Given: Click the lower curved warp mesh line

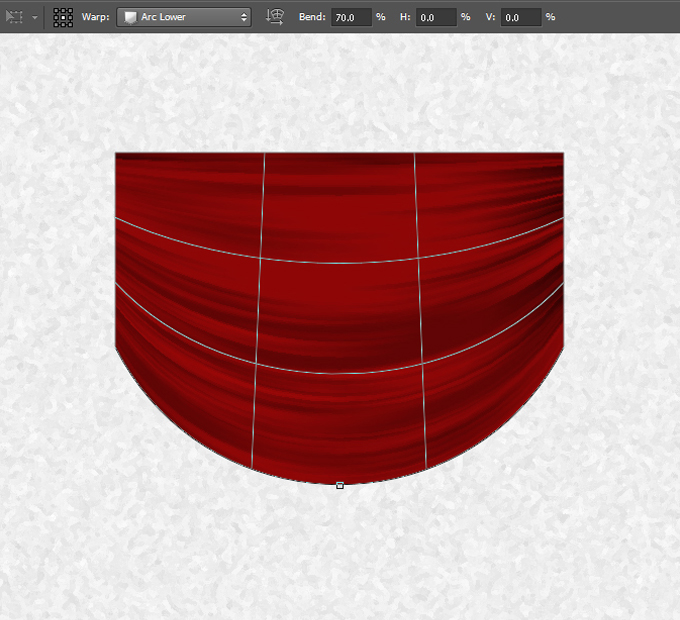Looking at the screenshot, I should coord(340,374).
